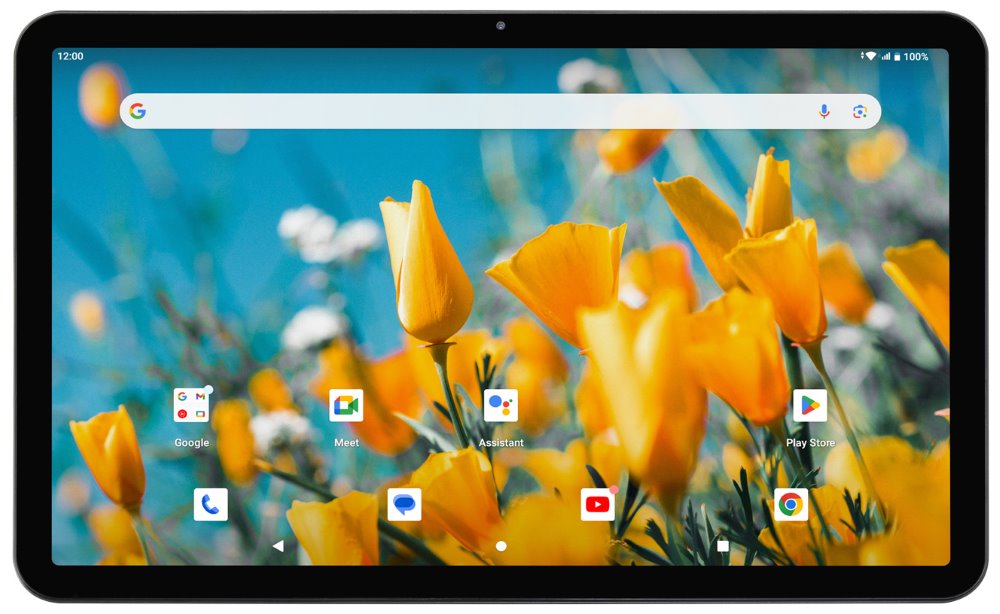This screenshot has width=1000, height=614.
Task: Launch Google Assistant
Action: [x=500, y=404]
